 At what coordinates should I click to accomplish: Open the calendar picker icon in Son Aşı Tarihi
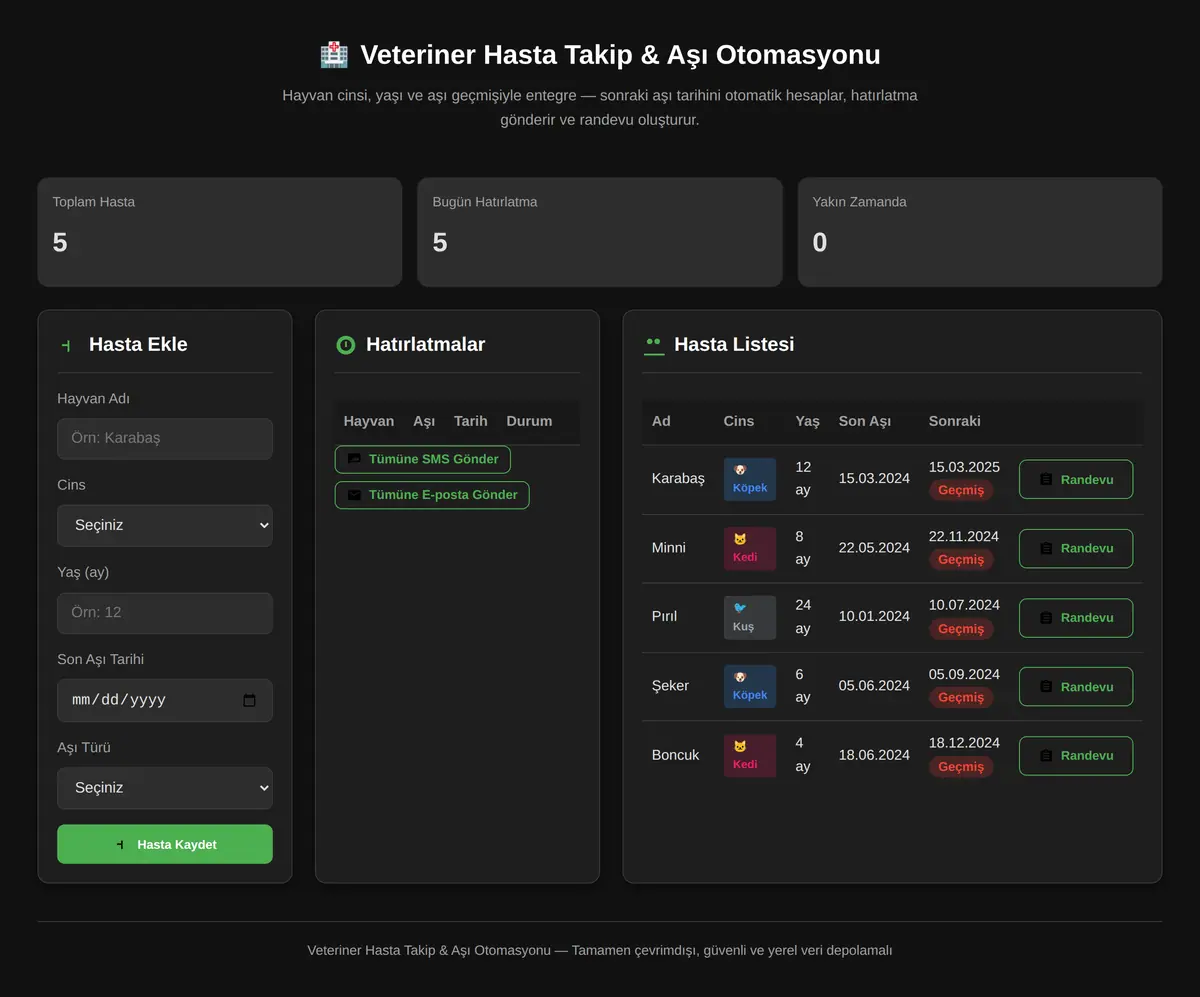249,700
